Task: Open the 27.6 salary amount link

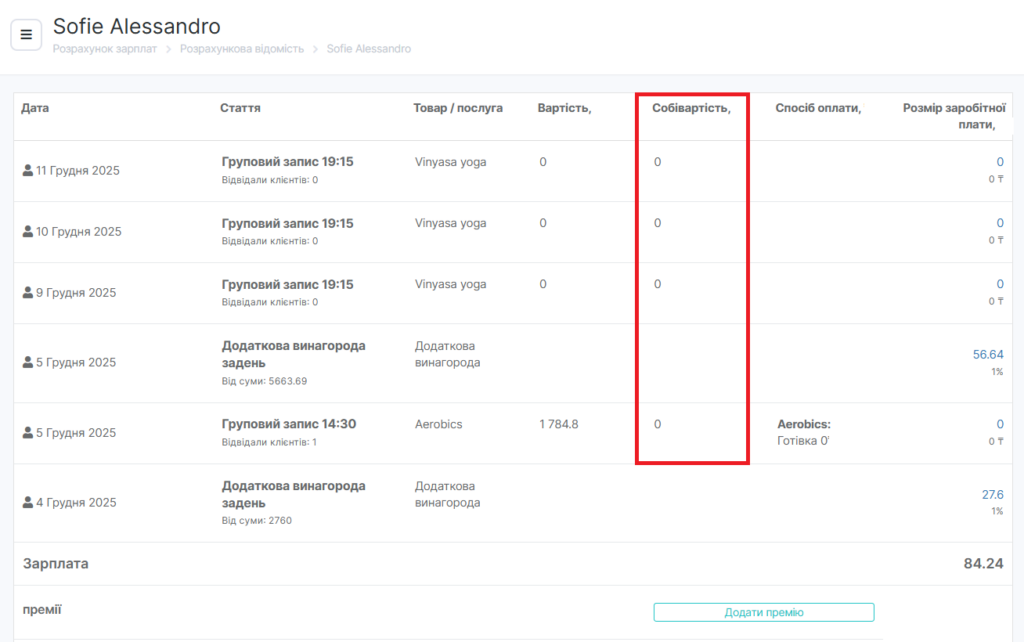Action: pyautogui.click(x=992, y=494)
